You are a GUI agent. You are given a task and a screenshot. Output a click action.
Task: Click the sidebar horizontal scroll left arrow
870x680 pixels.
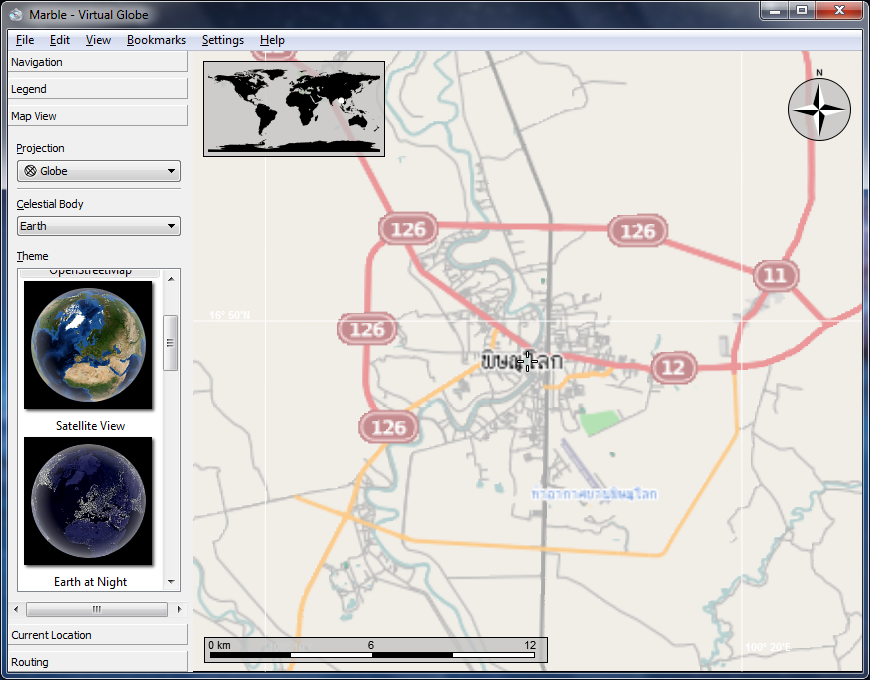[x=16, y=609]
